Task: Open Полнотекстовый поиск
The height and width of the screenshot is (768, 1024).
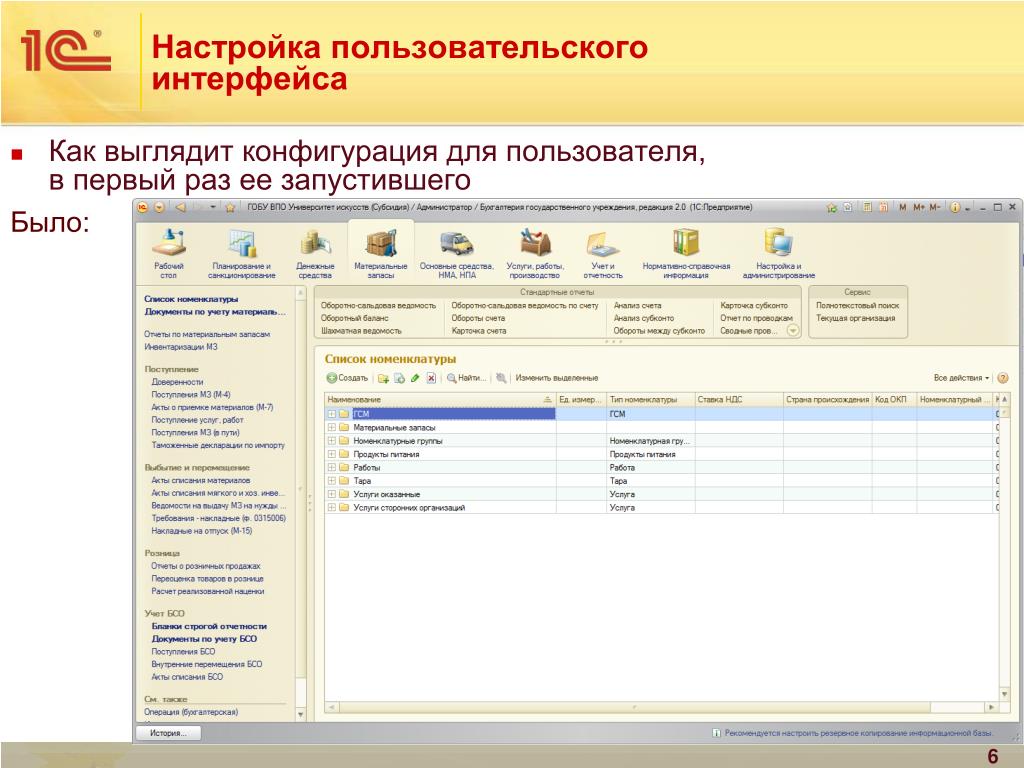Action: click(857, 306)
